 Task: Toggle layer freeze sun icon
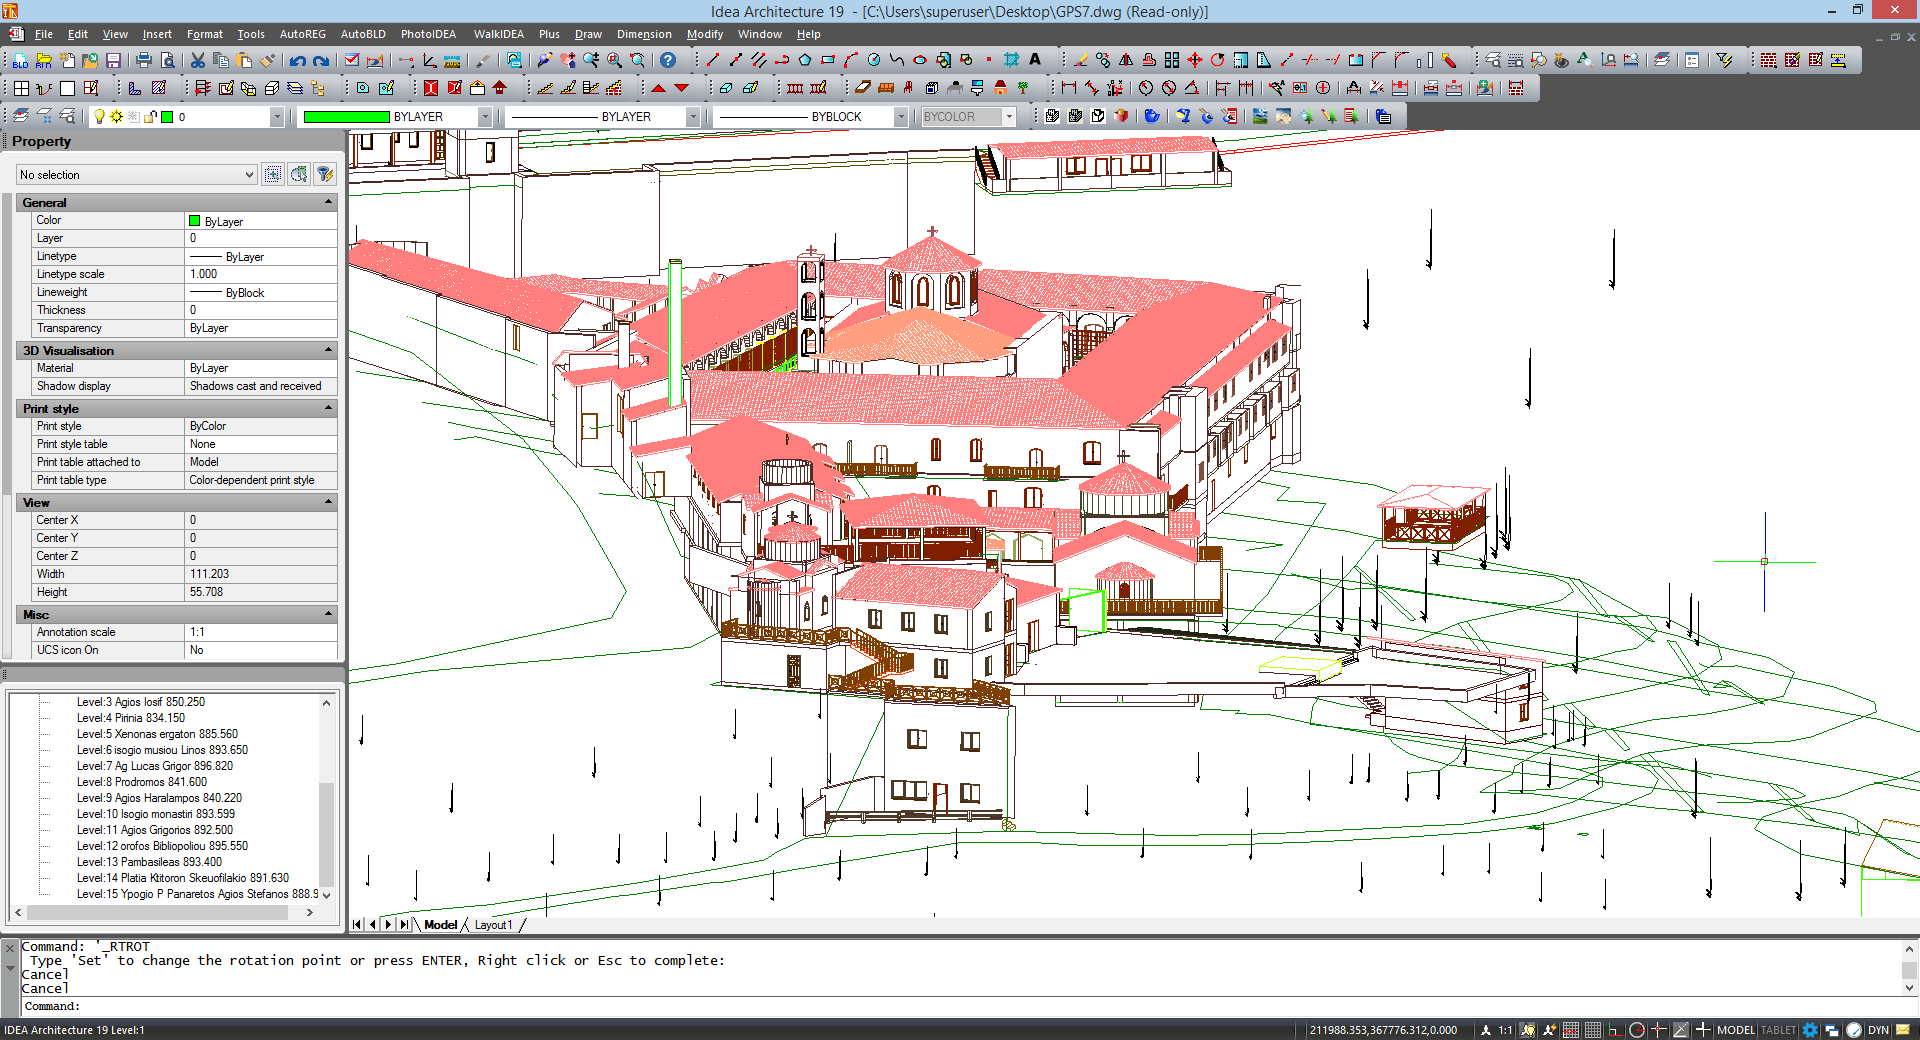point(116,117)
